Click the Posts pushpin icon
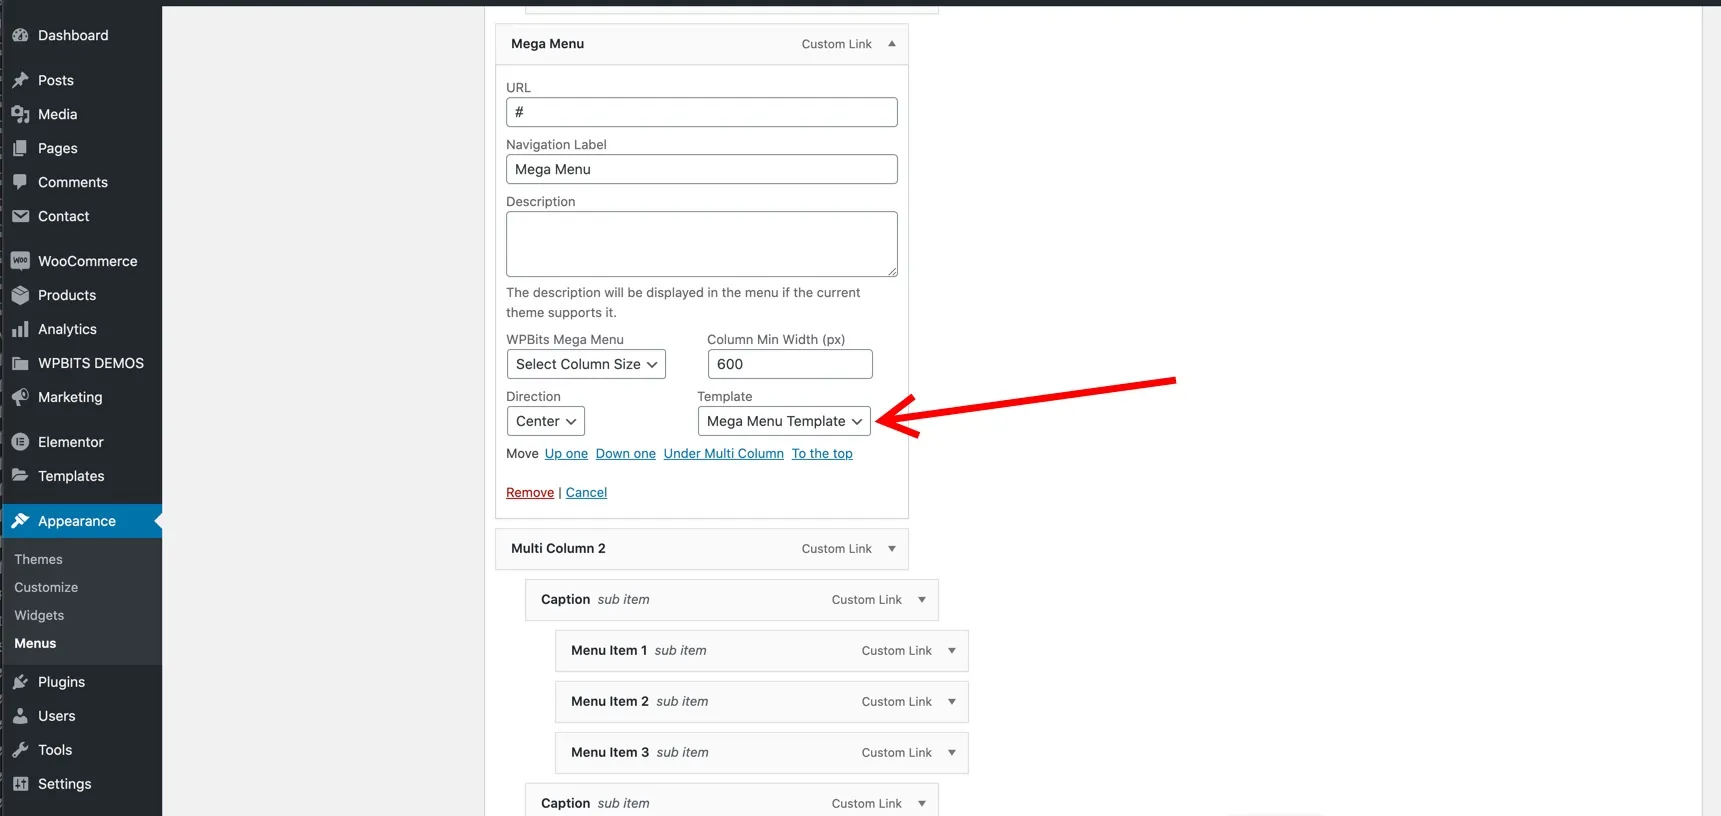This screenshot has width=1721, height=816. (20, 80)
